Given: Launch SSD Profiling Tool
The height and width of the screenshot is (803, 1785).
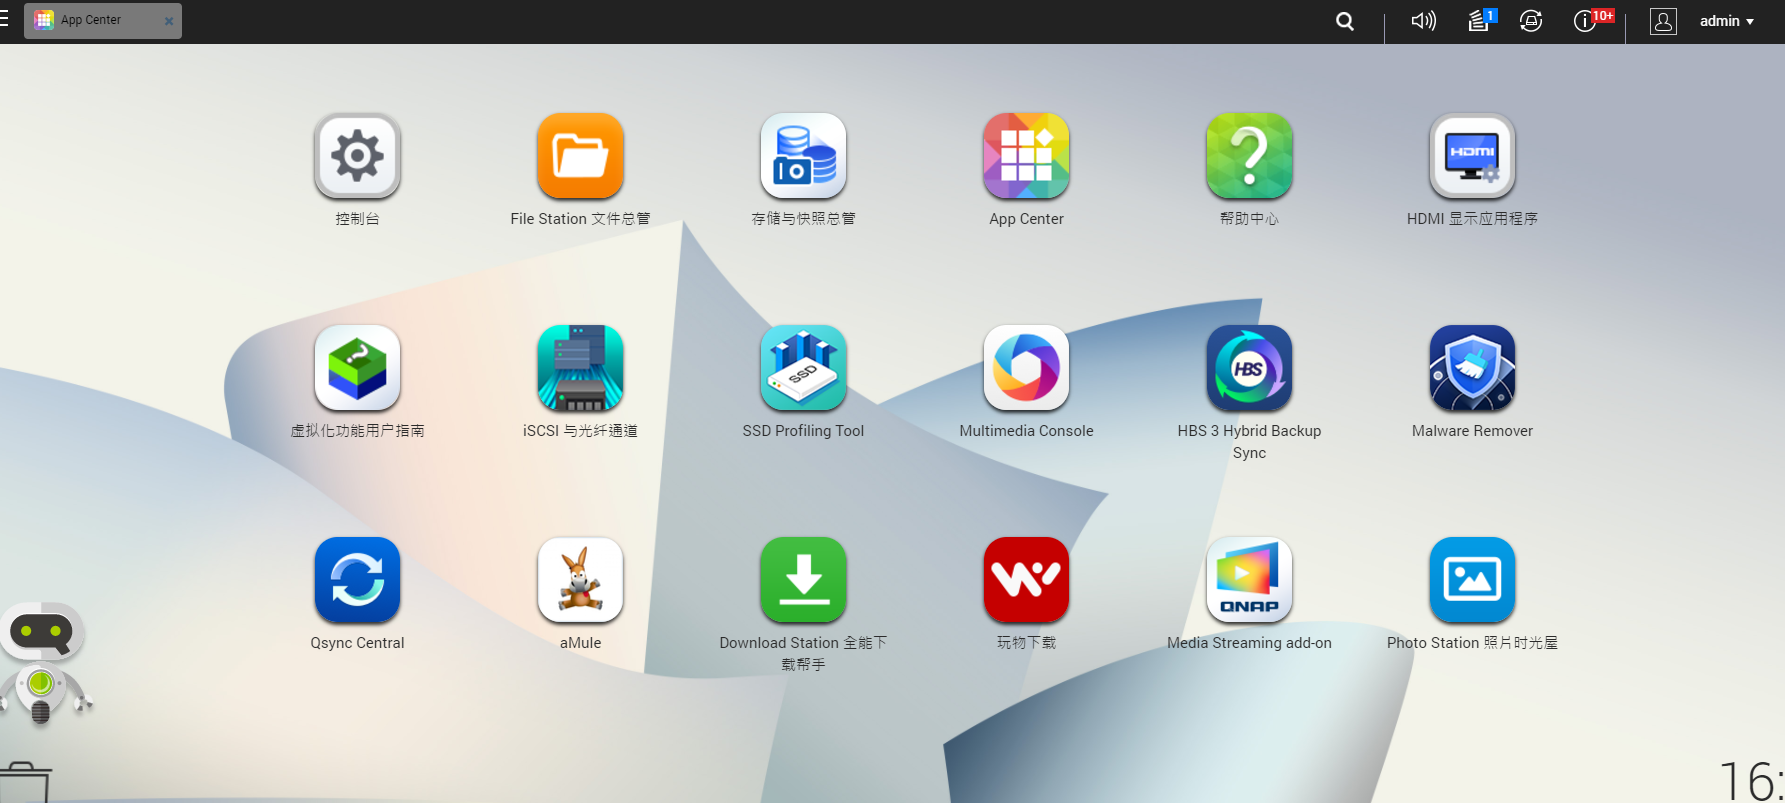Looking at the screenshot, I should [x=803, y=368].
